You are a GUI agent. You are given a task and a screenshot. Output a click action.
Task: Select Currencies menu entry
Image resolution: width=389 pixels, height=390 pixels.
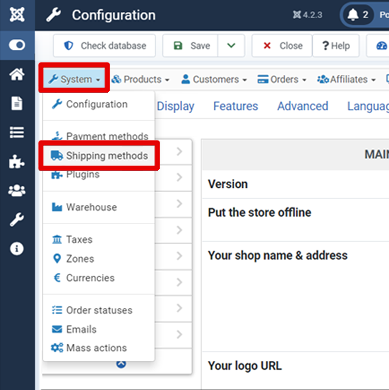pyautogui.click(x=99, y=278)
